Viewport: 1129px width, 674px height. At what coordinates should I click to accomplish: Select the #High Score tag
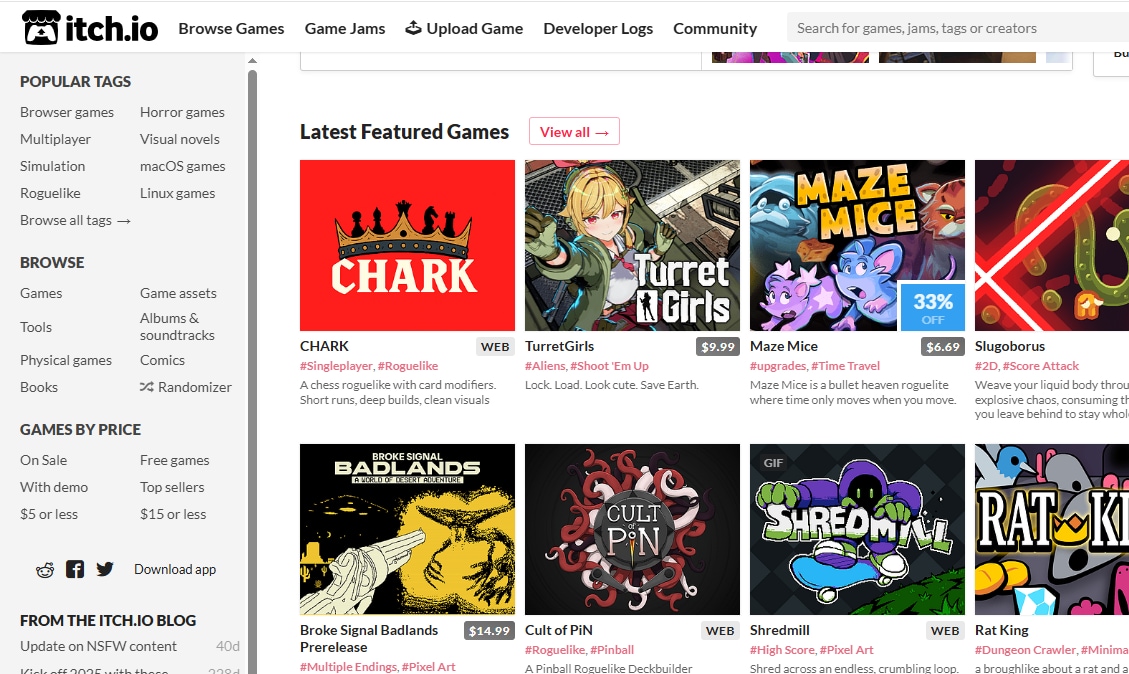[783, 650]
